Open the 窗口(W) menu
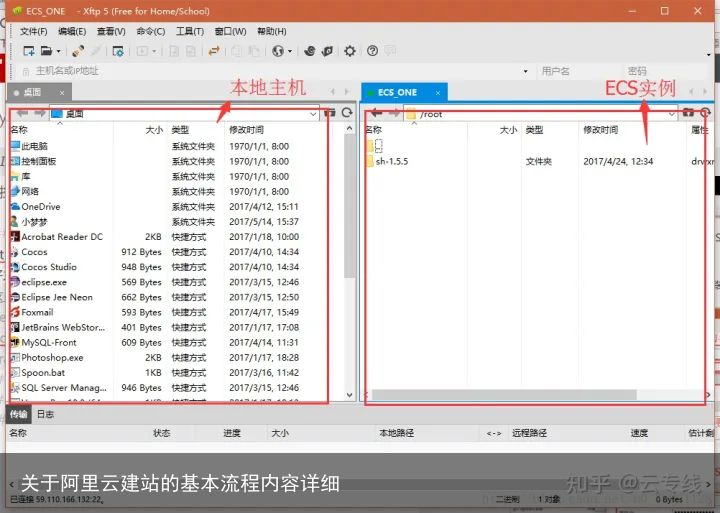The width and height of the screenshot is (720, 513). (231, 31)
